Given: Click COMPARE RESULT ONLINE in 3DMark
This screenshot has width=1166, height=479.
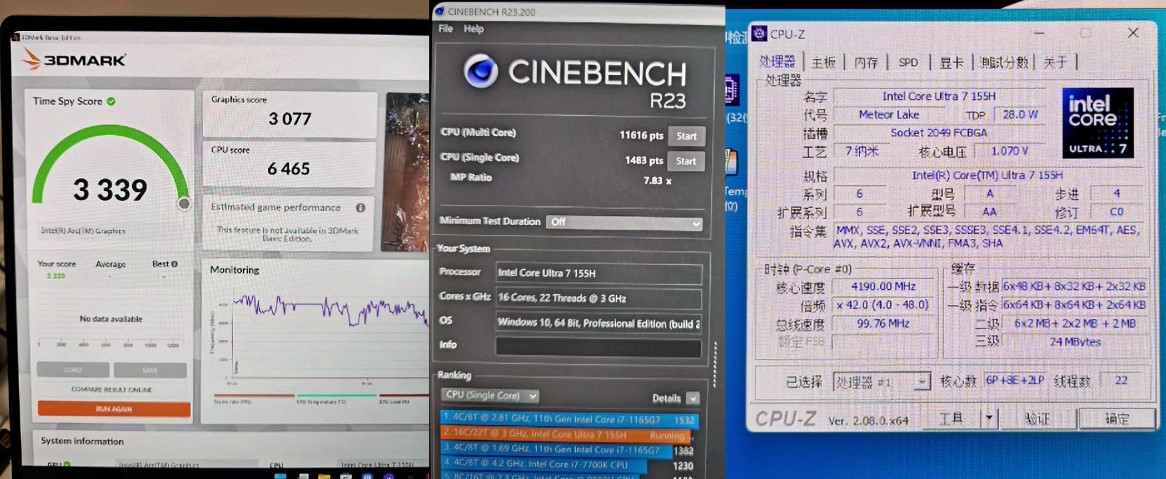Looking at the screenshot, I should pyautogui.click(x=112, y=390).
